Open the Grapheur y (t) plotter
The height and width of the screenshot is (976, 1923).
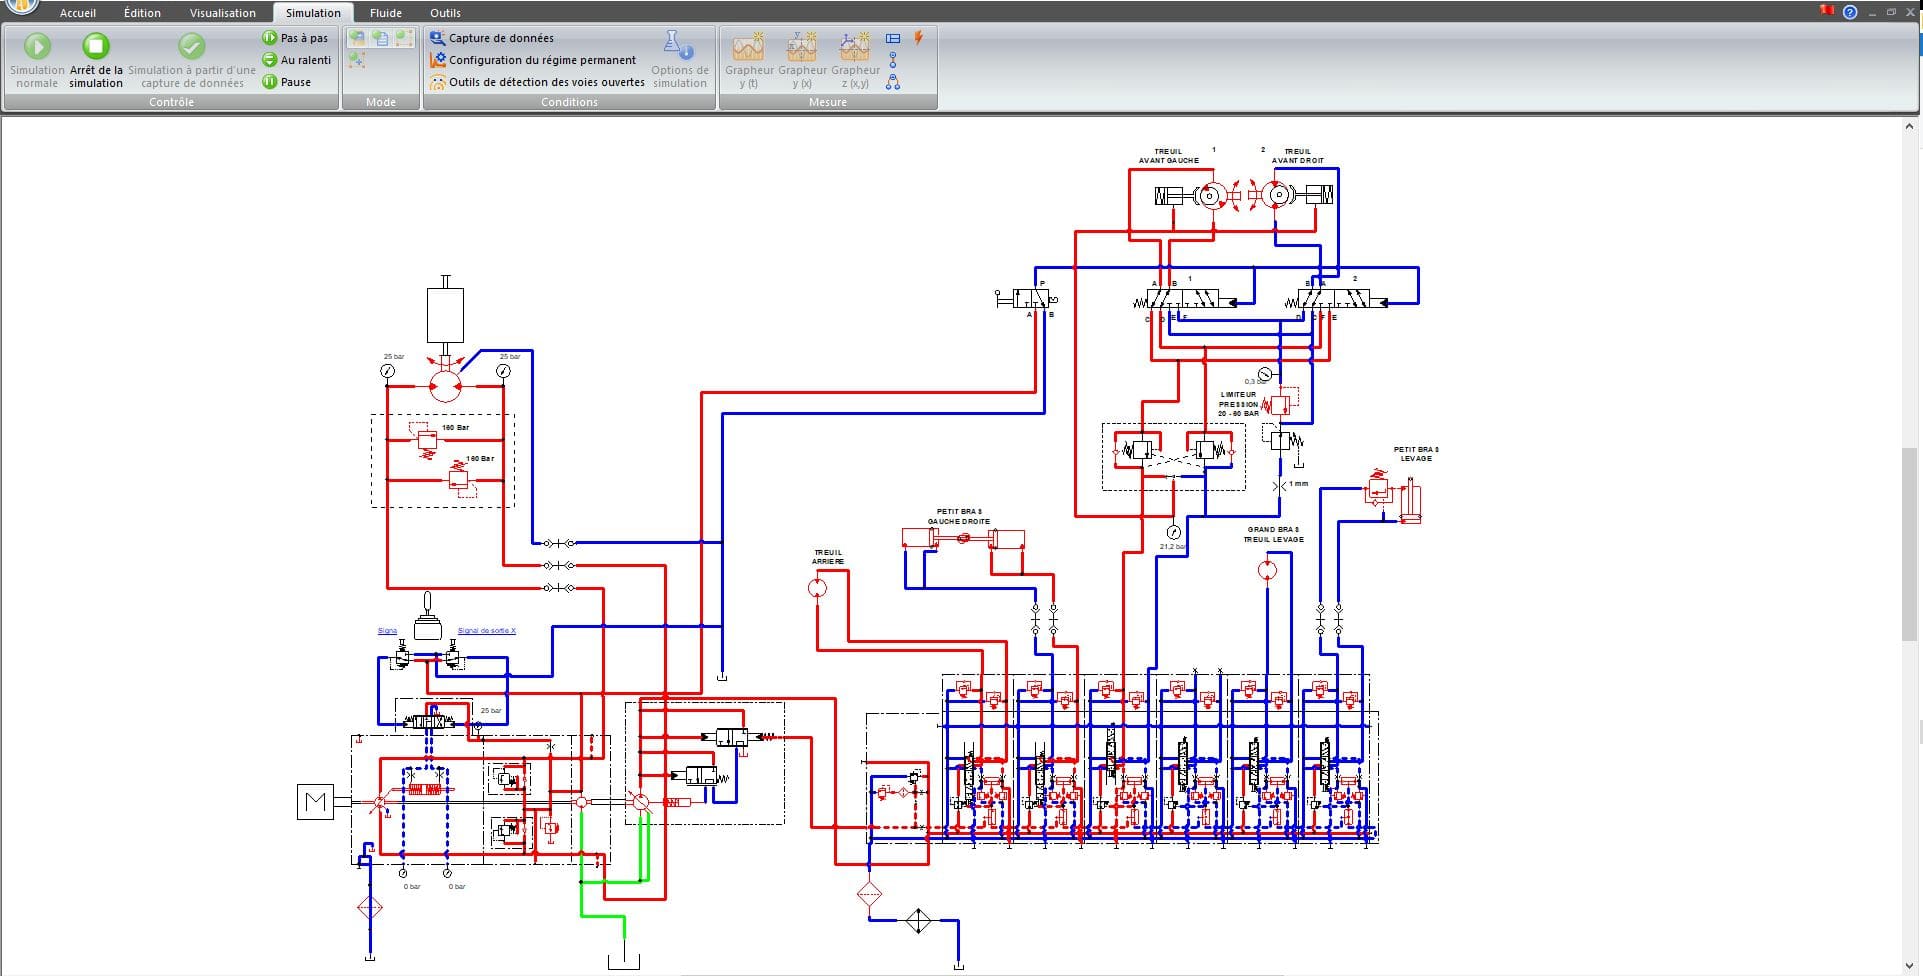click(749, 60)
